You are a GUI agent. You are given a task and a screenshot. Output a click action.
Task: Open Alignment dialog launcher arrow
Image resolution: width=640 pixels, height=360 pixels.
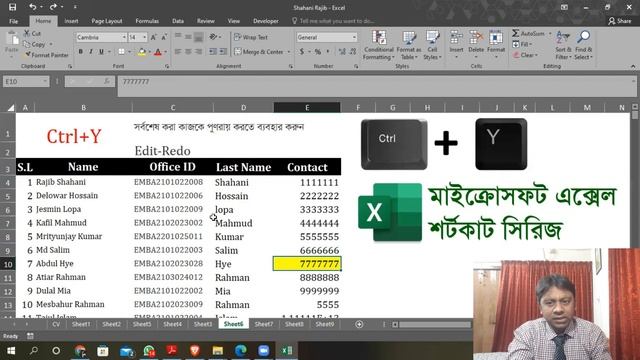291,66
